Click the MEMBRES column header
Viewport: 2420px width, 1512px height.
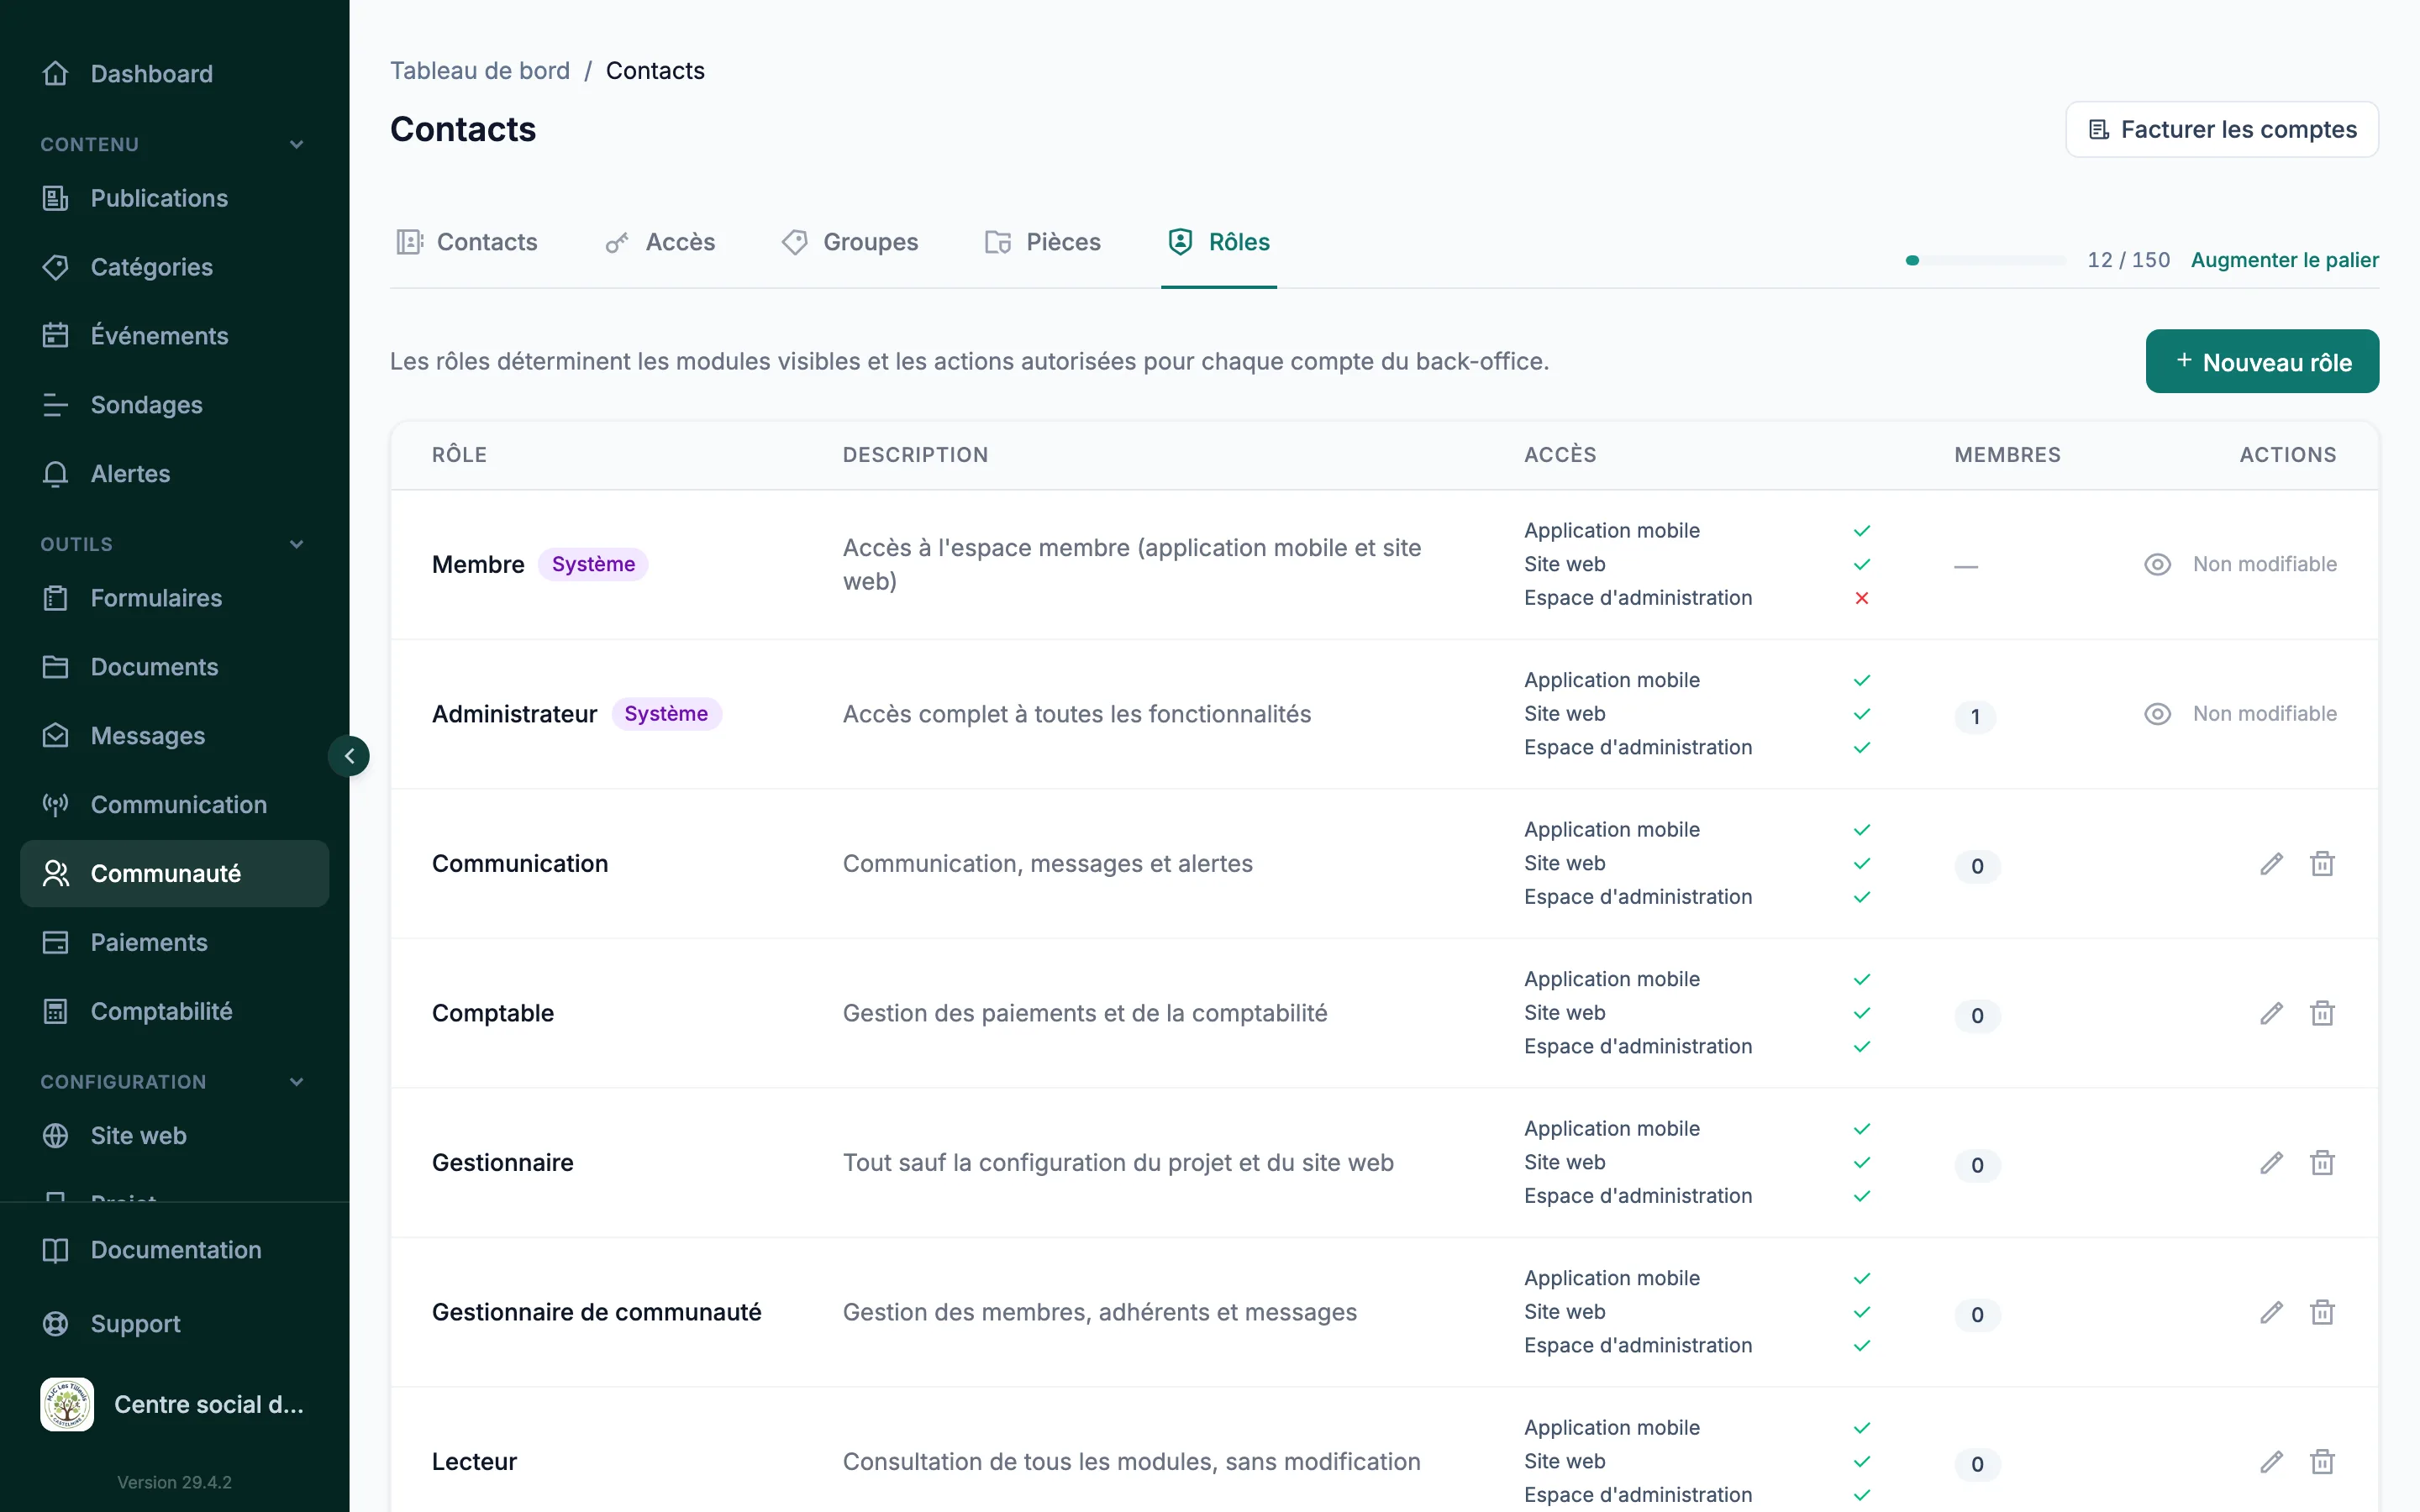coord(2007,455)
